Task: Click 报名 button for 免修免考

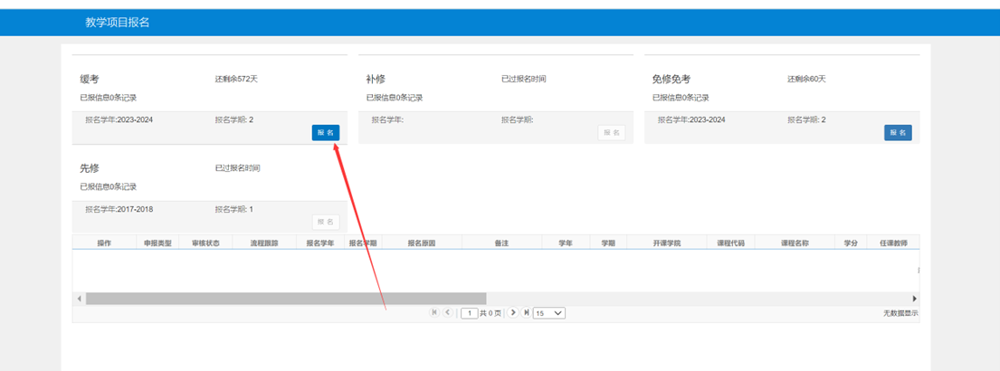Action: point(898,133)
